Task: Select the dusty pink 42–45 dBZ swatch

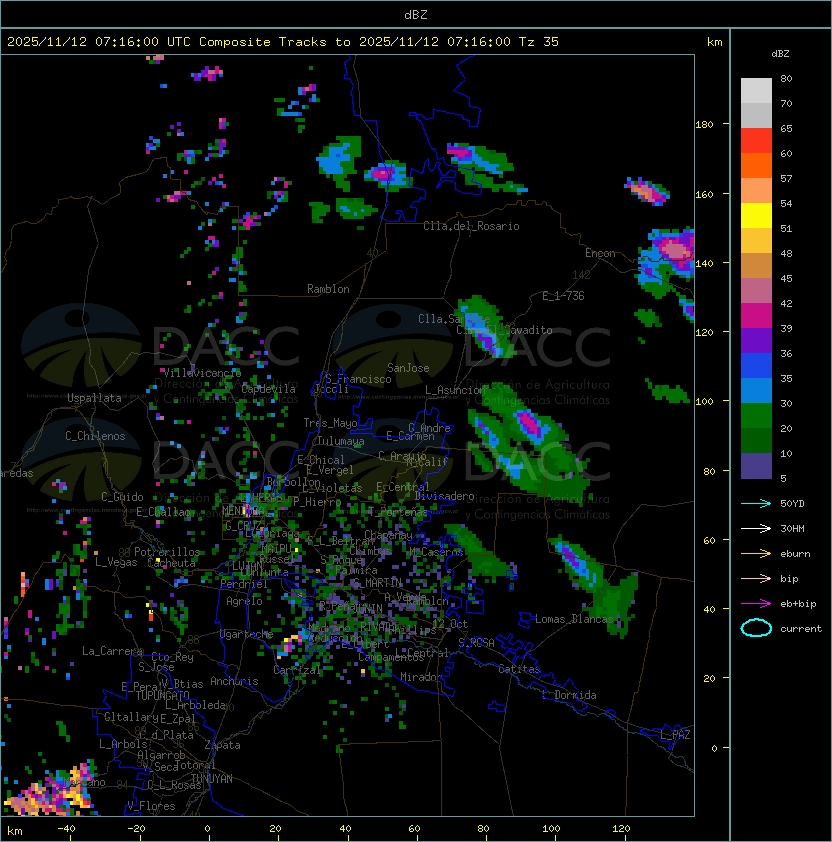Action: click(756, 291)
